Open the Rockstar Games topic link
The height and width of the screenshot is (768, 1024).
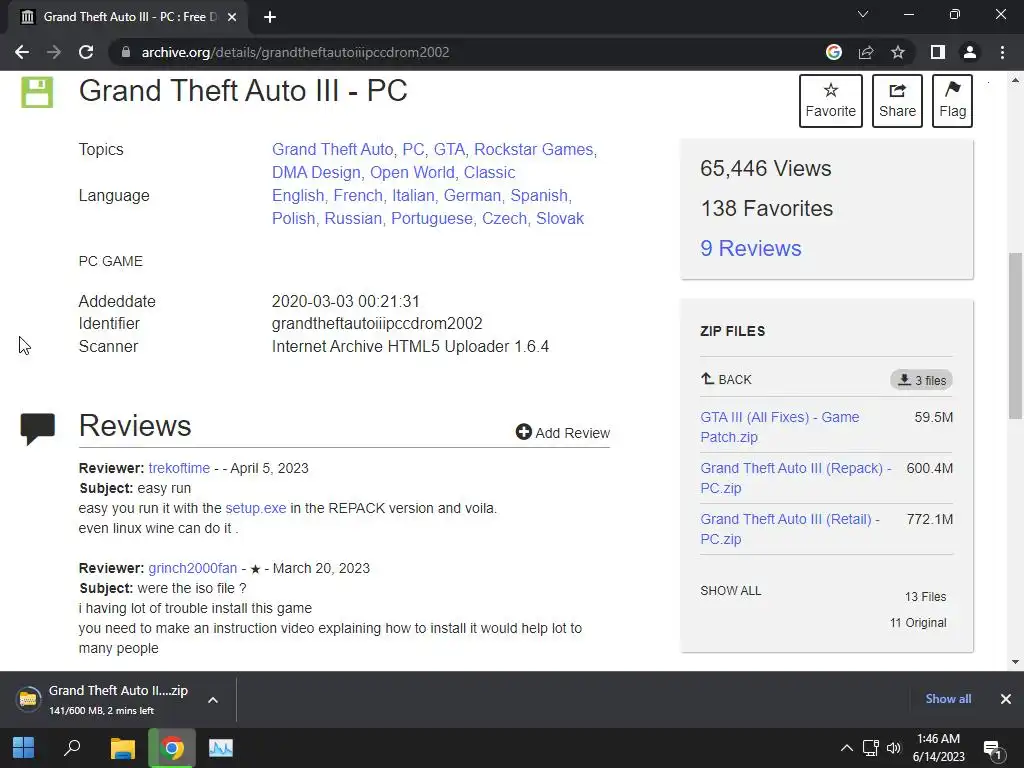534,150
